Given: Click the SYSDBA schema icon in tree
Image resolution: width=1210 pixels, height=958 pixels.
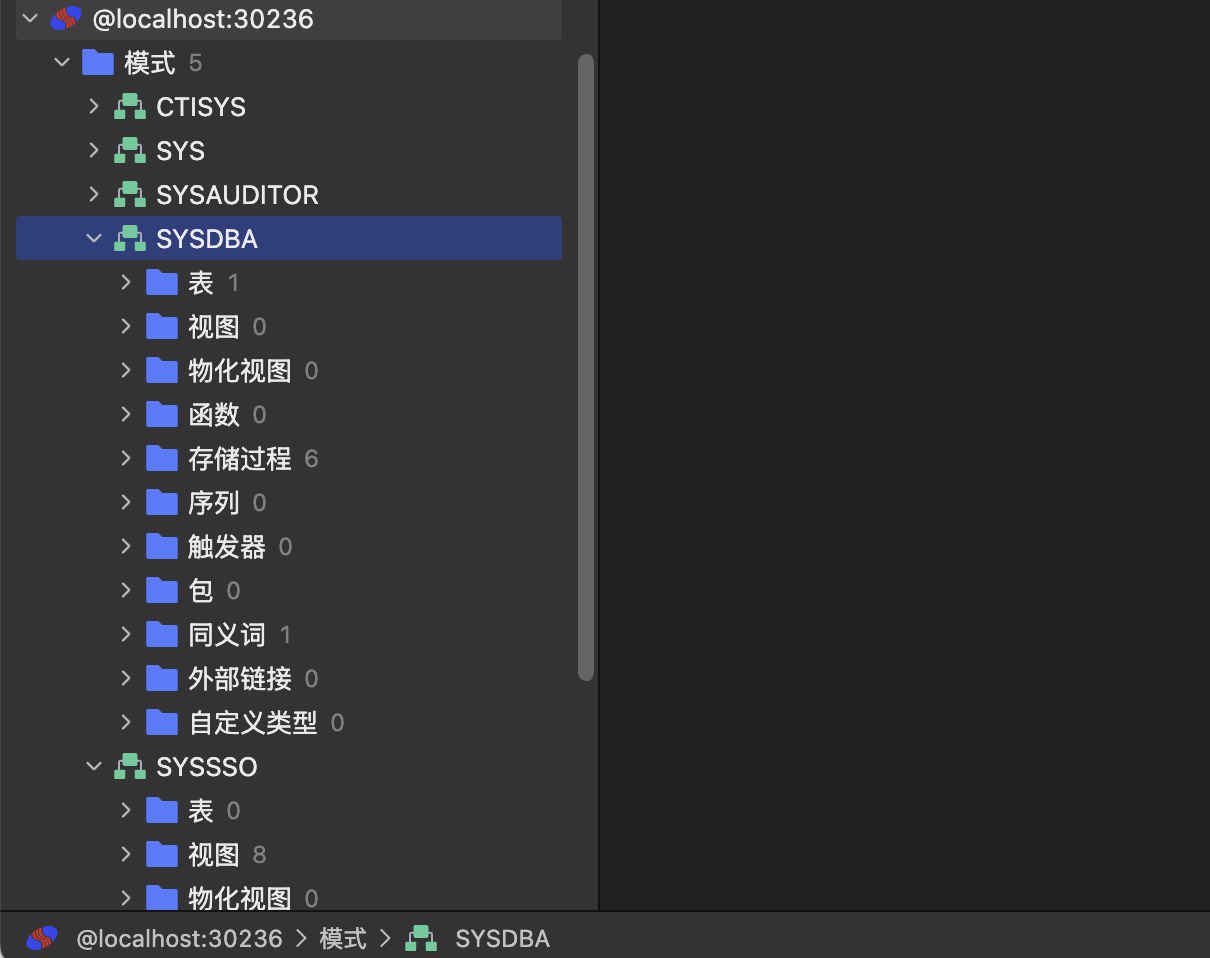Looking at the screenshot, I should click(130, 239).
